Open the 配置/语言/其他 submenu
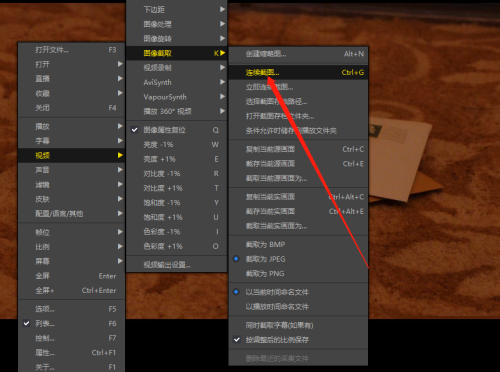 [x=71, y=214]
